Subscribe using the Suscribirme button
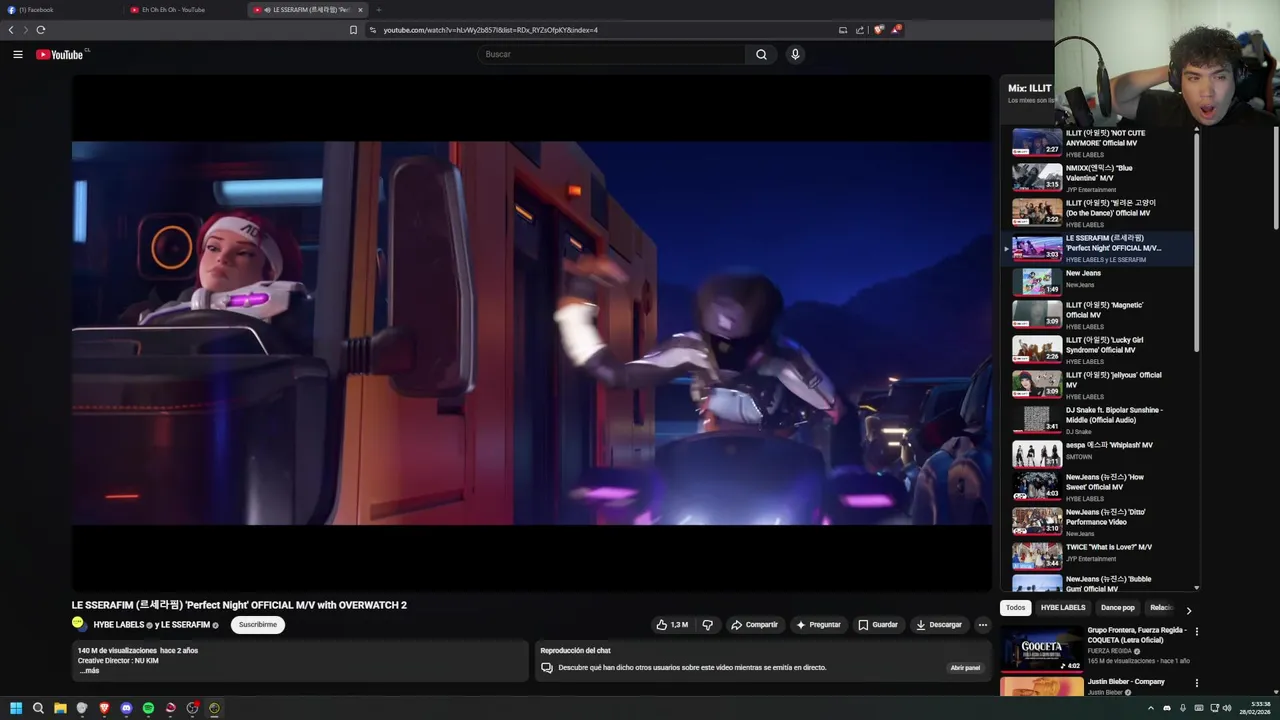 coord(258,625)
